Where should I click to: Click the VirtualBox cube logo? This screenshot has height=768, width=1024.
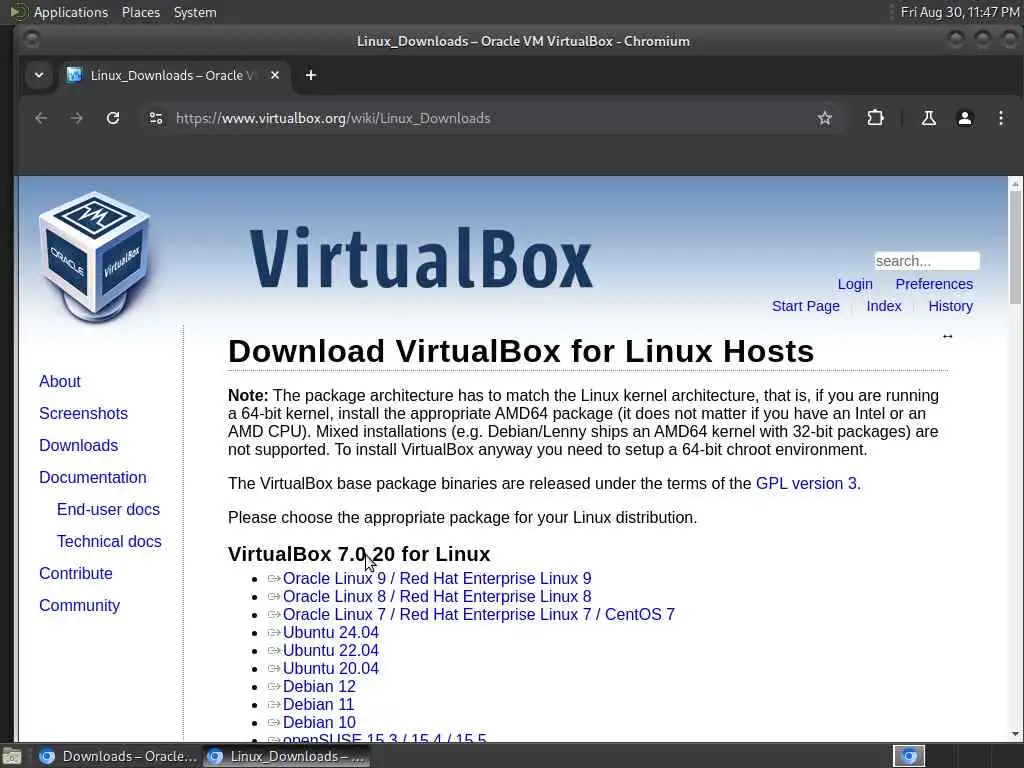click(x=95, y=257)
